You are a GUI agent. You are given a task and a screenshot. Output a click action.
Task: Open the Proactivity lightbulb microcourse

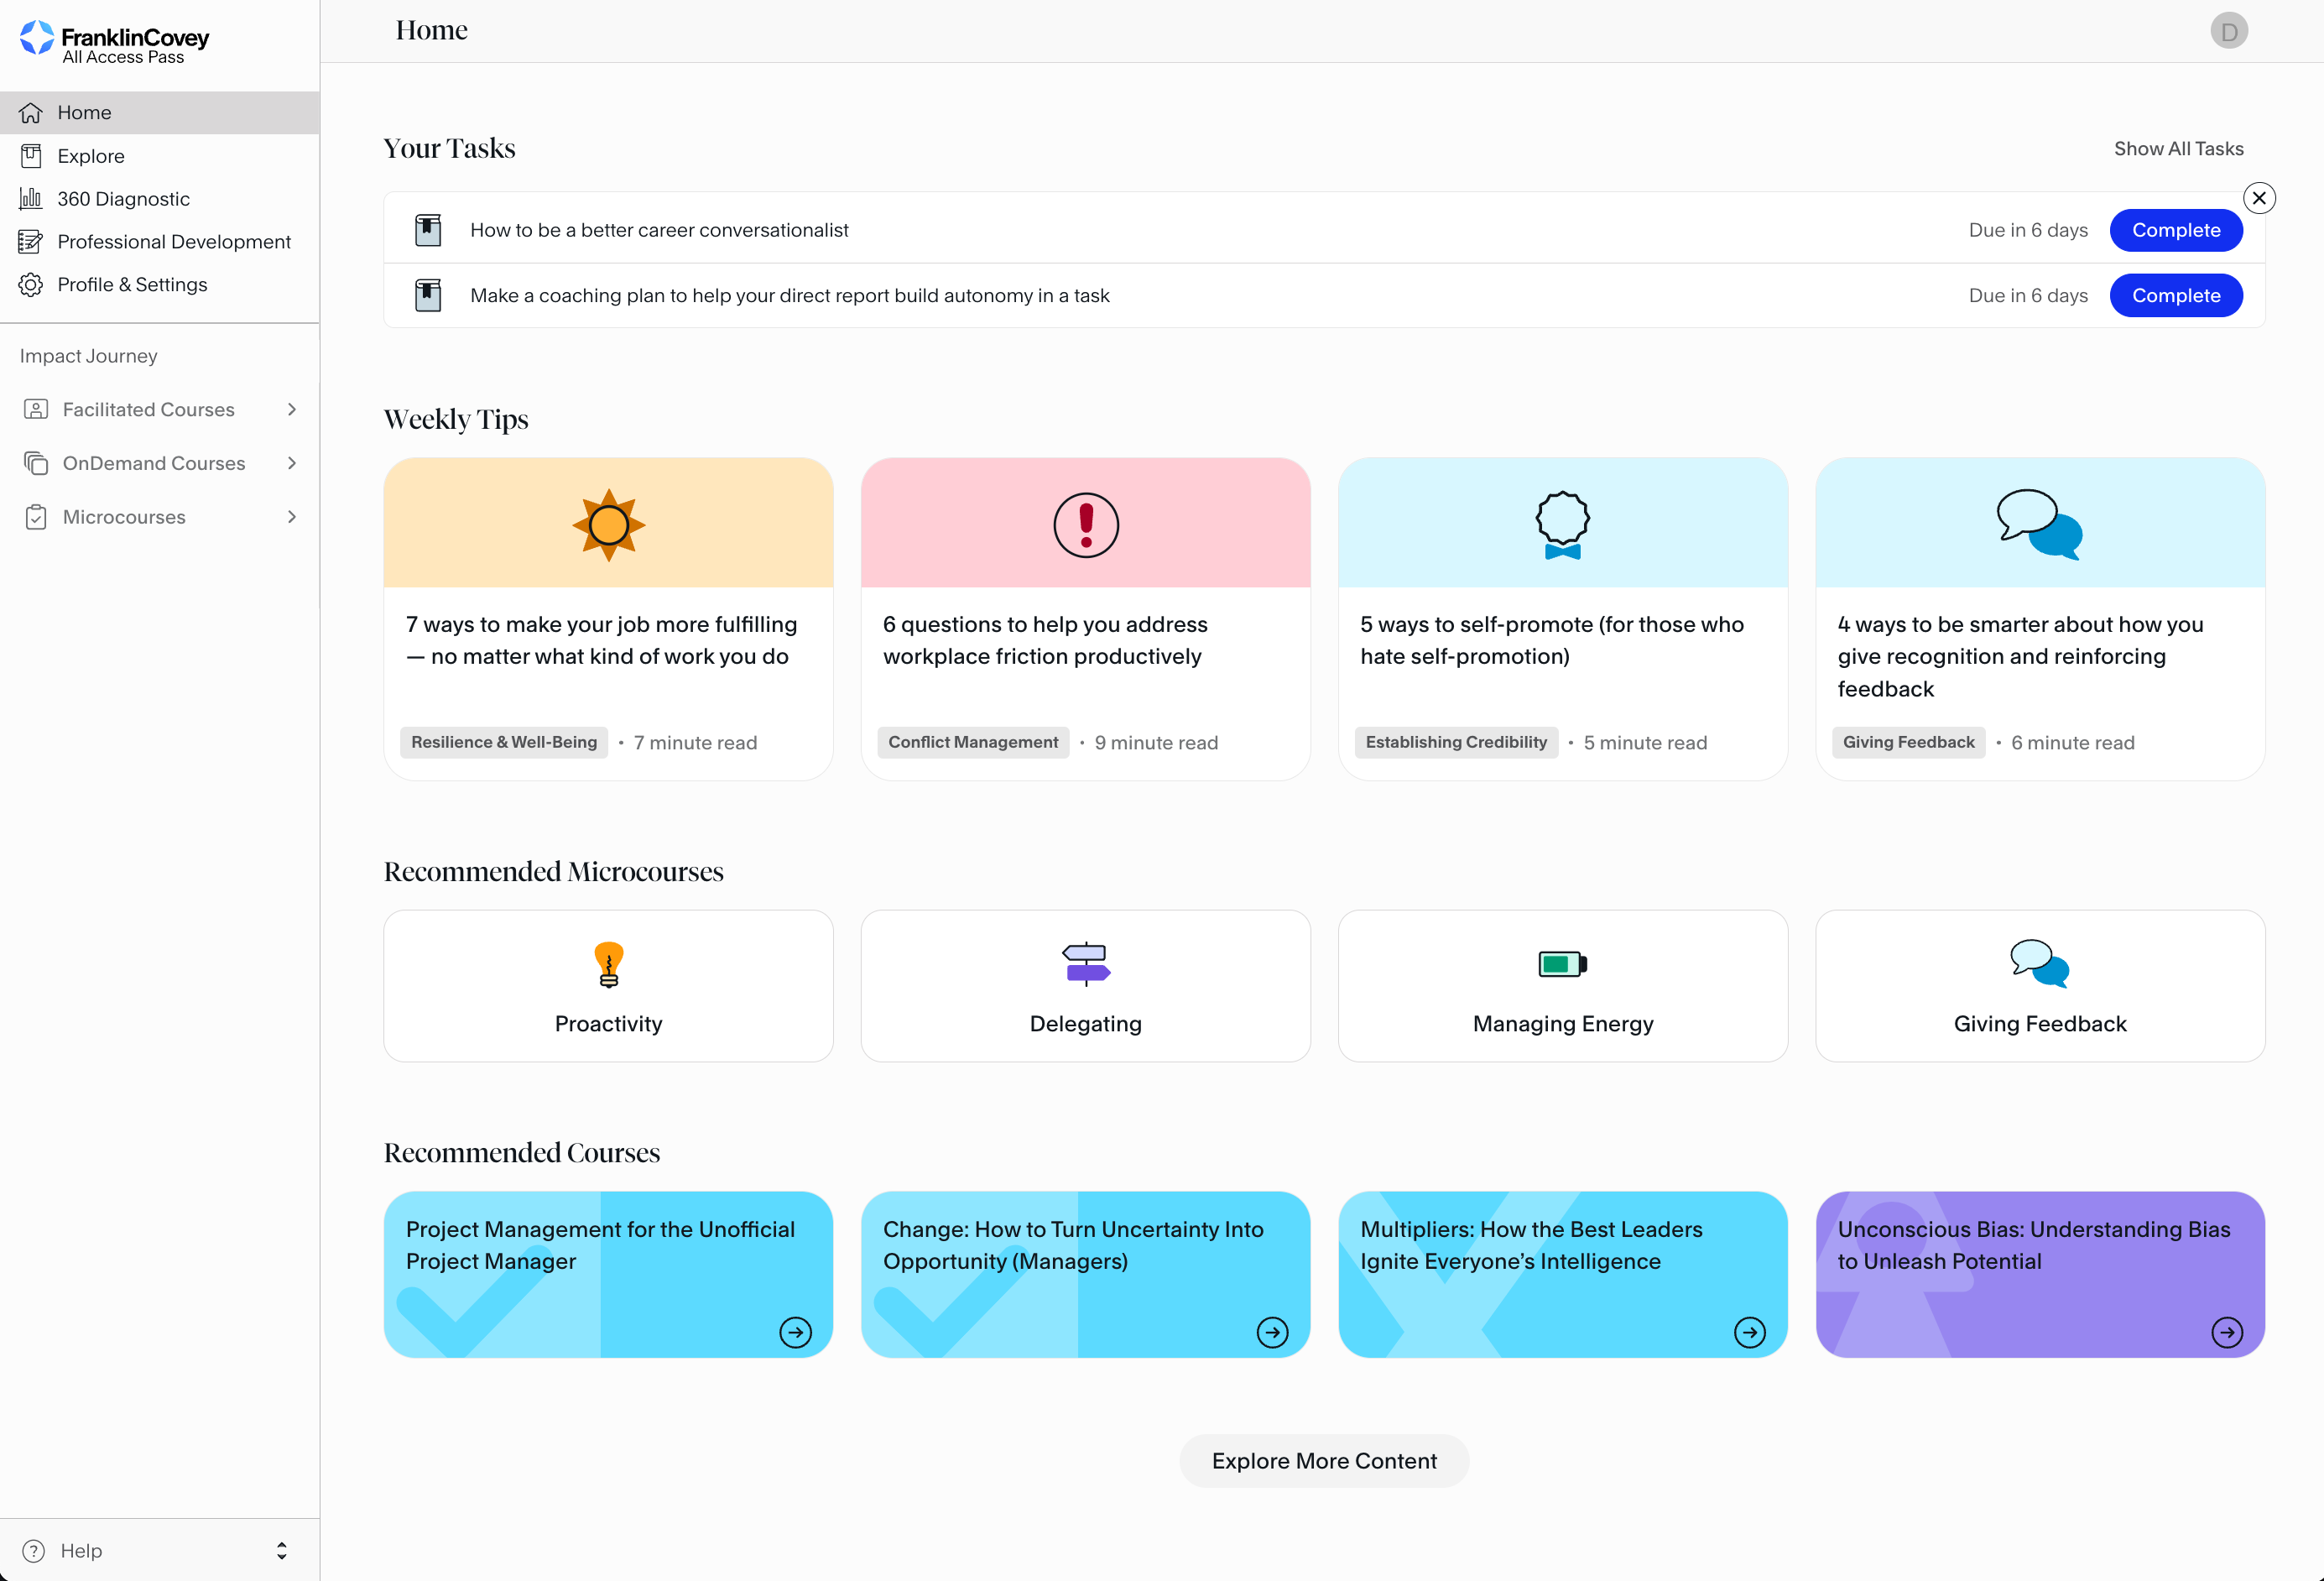click(x=608, y=985)
